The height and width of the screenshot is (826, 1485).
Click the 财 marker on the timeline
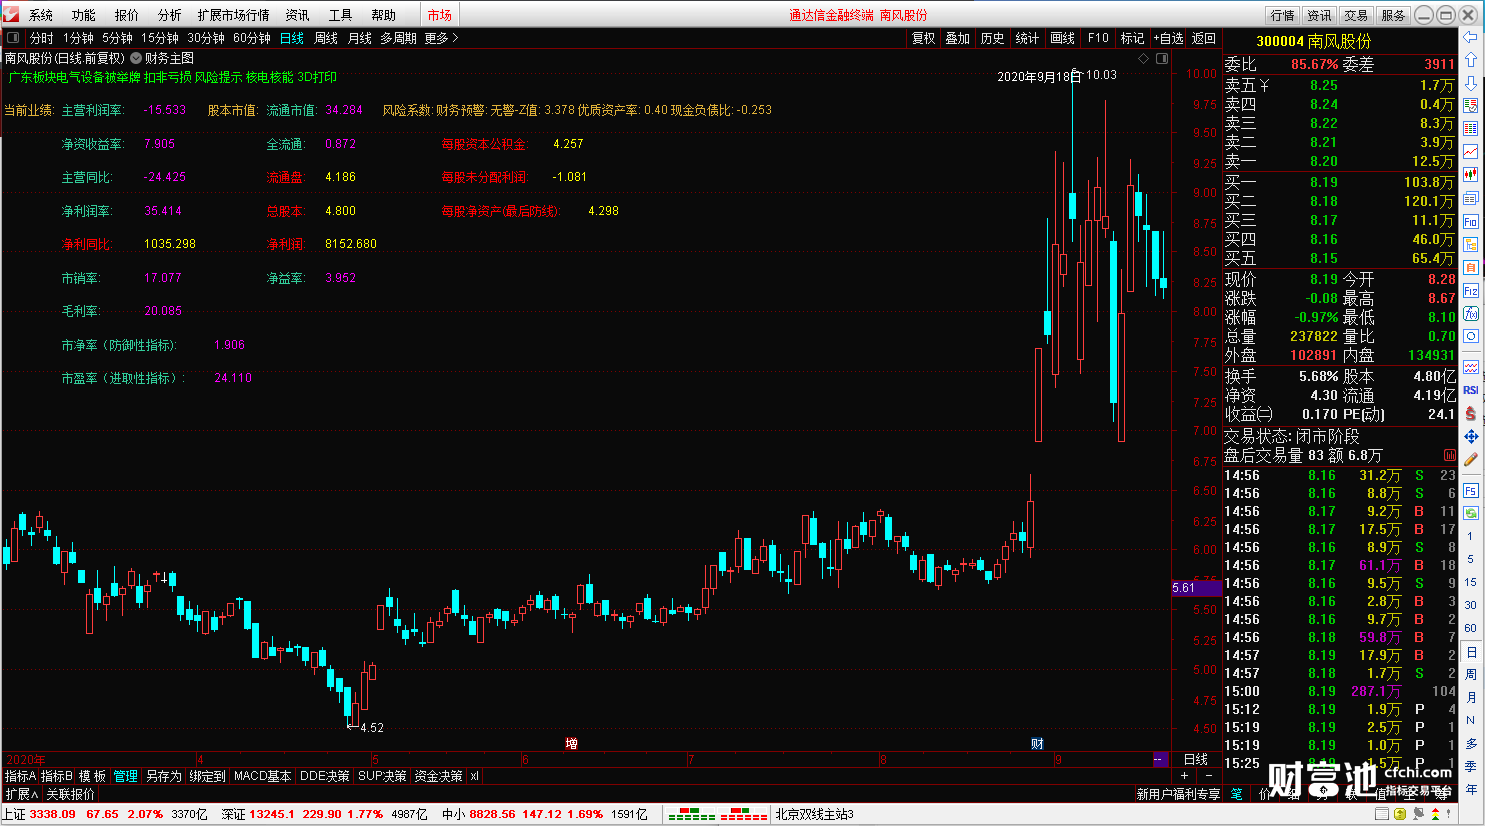(x=1037, y=743)
